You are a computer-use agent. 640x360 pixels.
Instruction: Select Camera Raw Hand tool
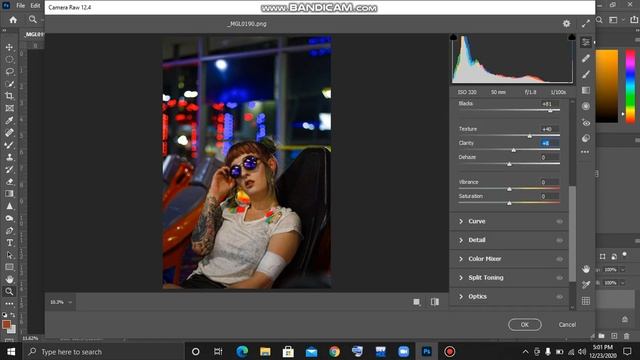point(586,269)
